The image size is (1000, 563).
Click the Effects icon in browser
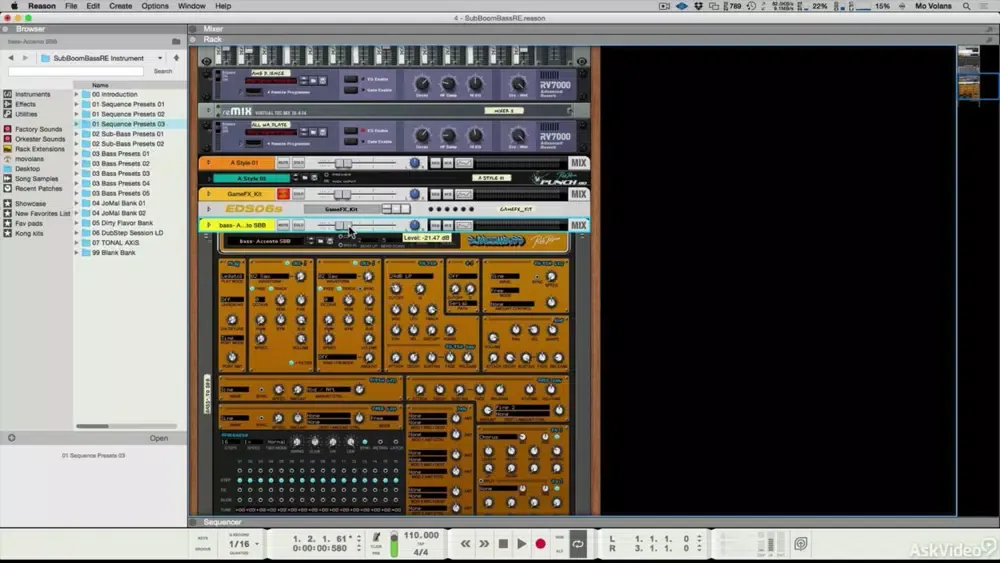[x=8, y=104]
